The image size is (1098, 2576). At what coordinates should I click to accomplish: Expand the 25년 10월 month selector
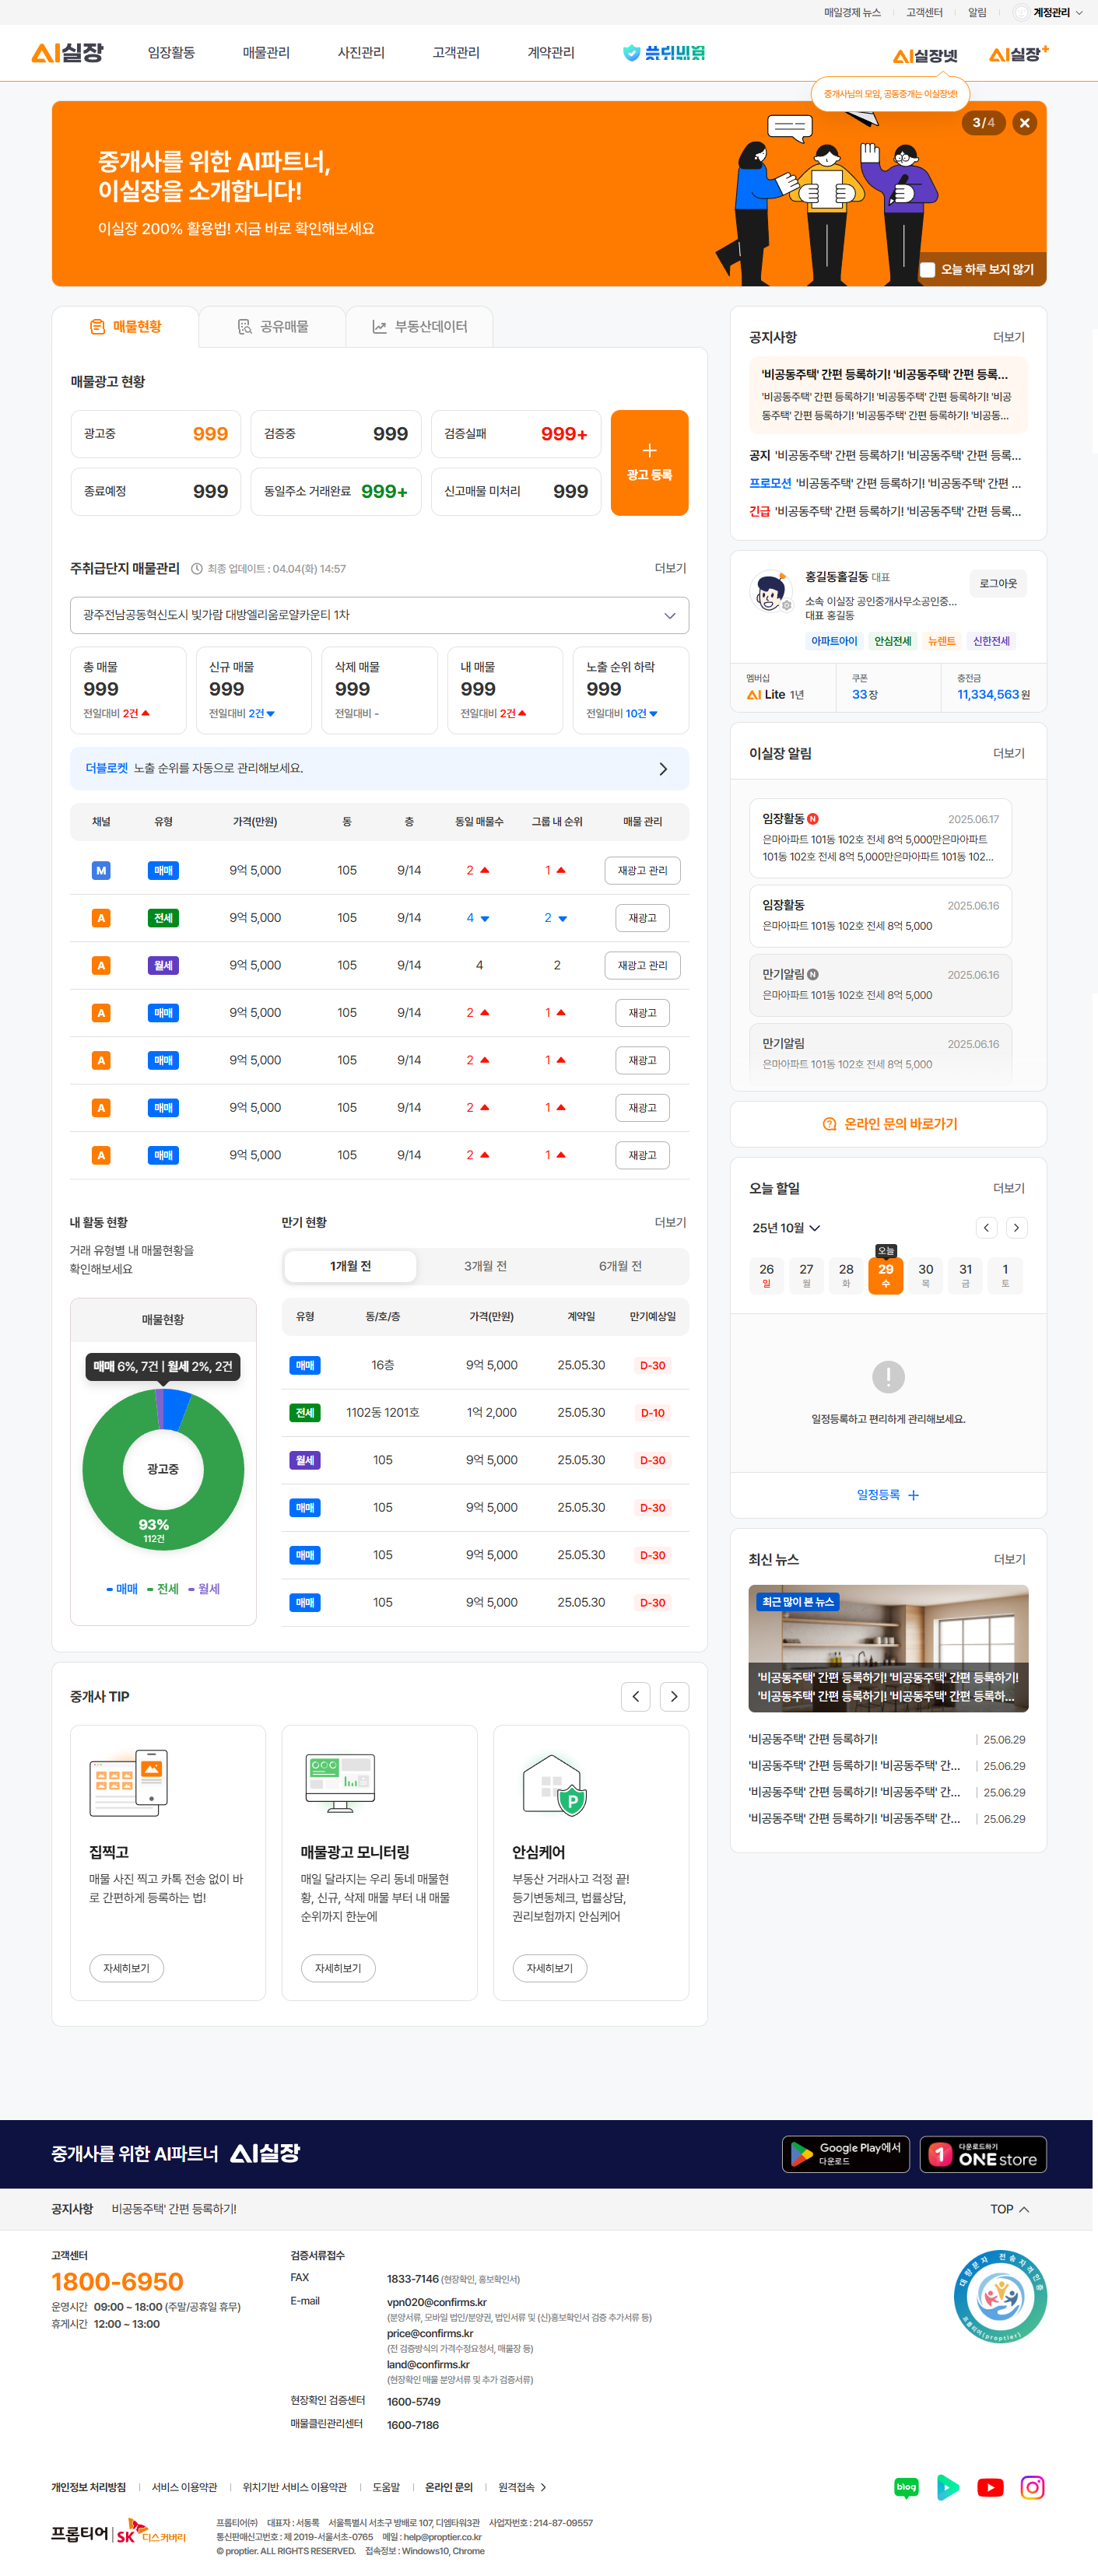coord(786,1228)
